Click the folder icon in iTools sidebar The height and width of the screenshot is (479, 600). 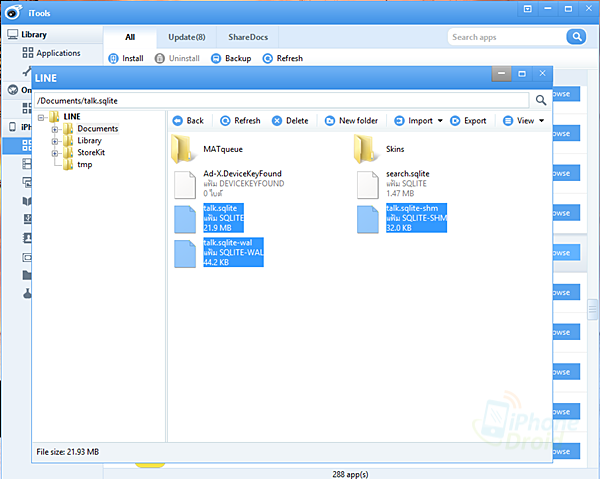(x=27, y=275)
